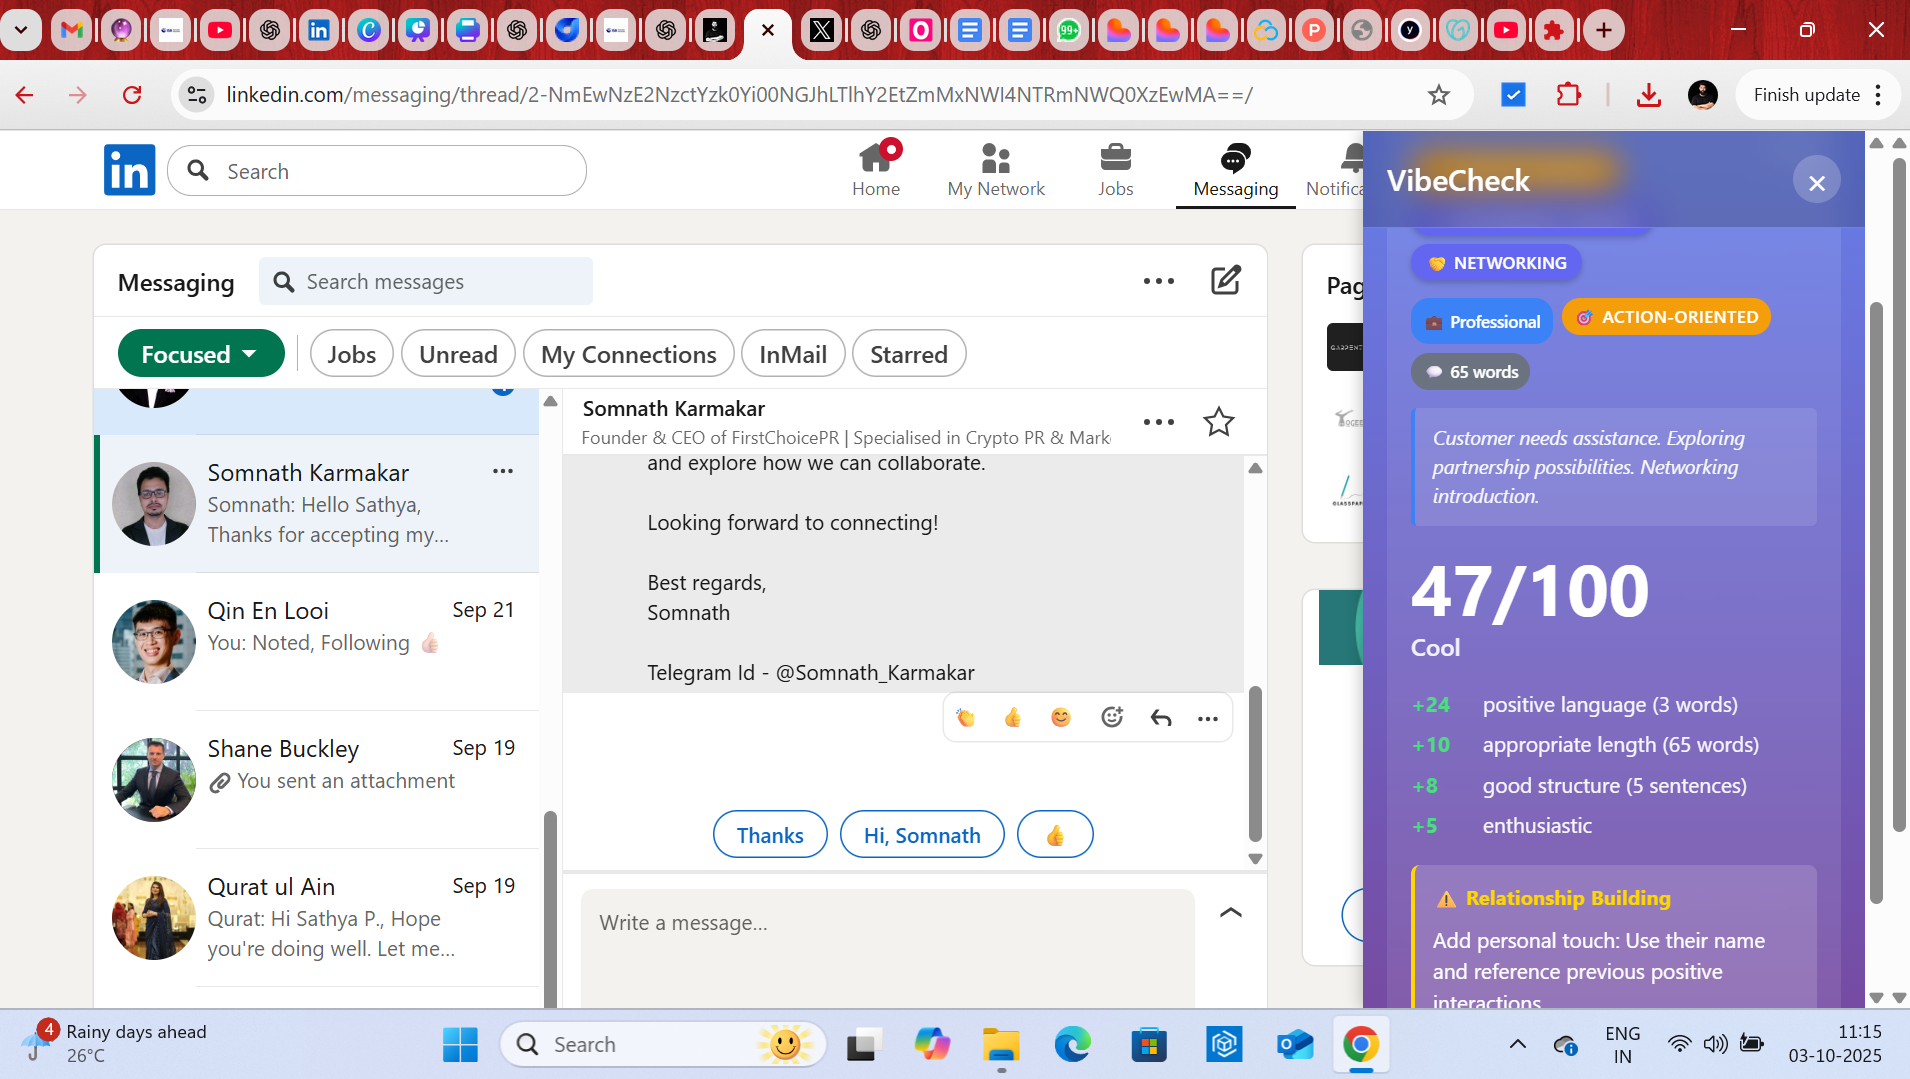
Task: Switch to the X browser tab
Action: click(x=821, y=30)
